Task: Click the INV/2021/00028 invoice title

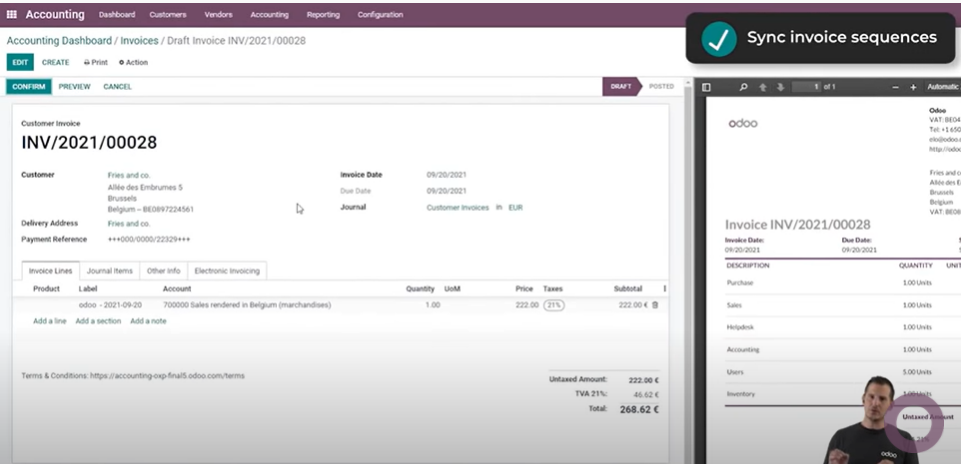Action: click(89, 143)
